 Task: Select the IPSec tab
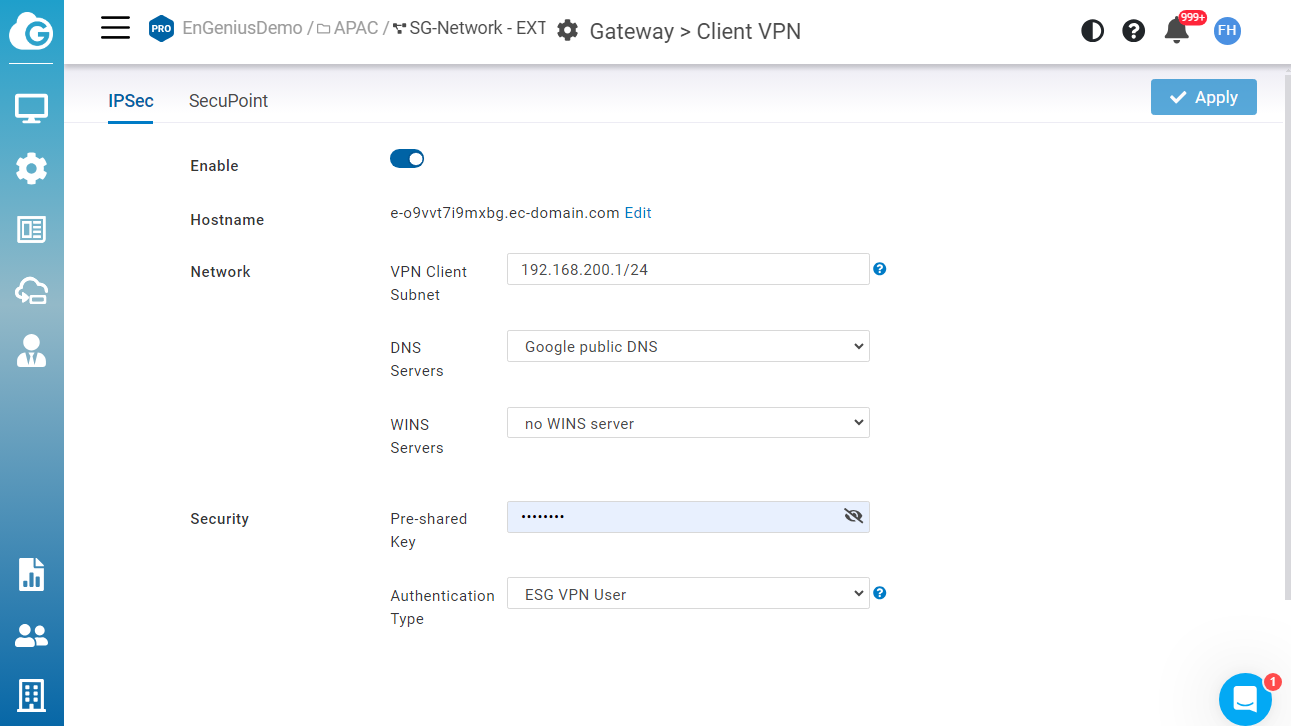click(x=131, y=101)
